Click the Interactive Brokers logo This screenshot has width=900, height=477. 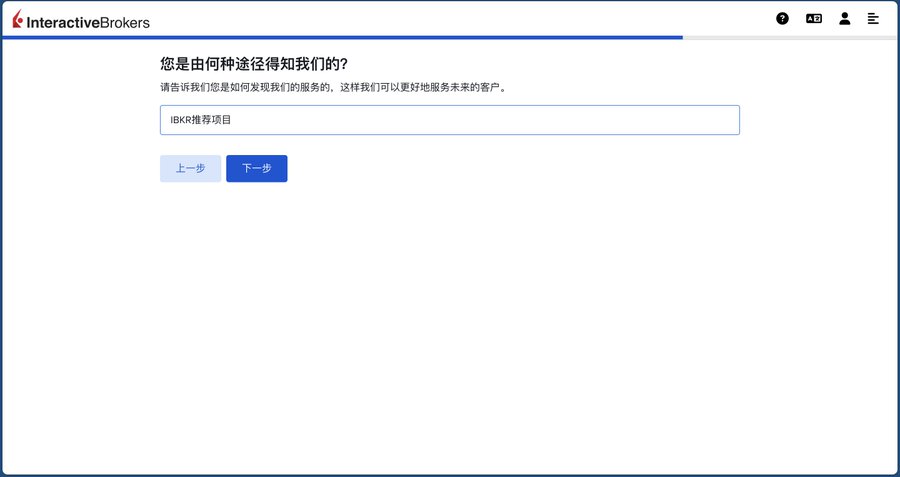(x=81, y=20)
